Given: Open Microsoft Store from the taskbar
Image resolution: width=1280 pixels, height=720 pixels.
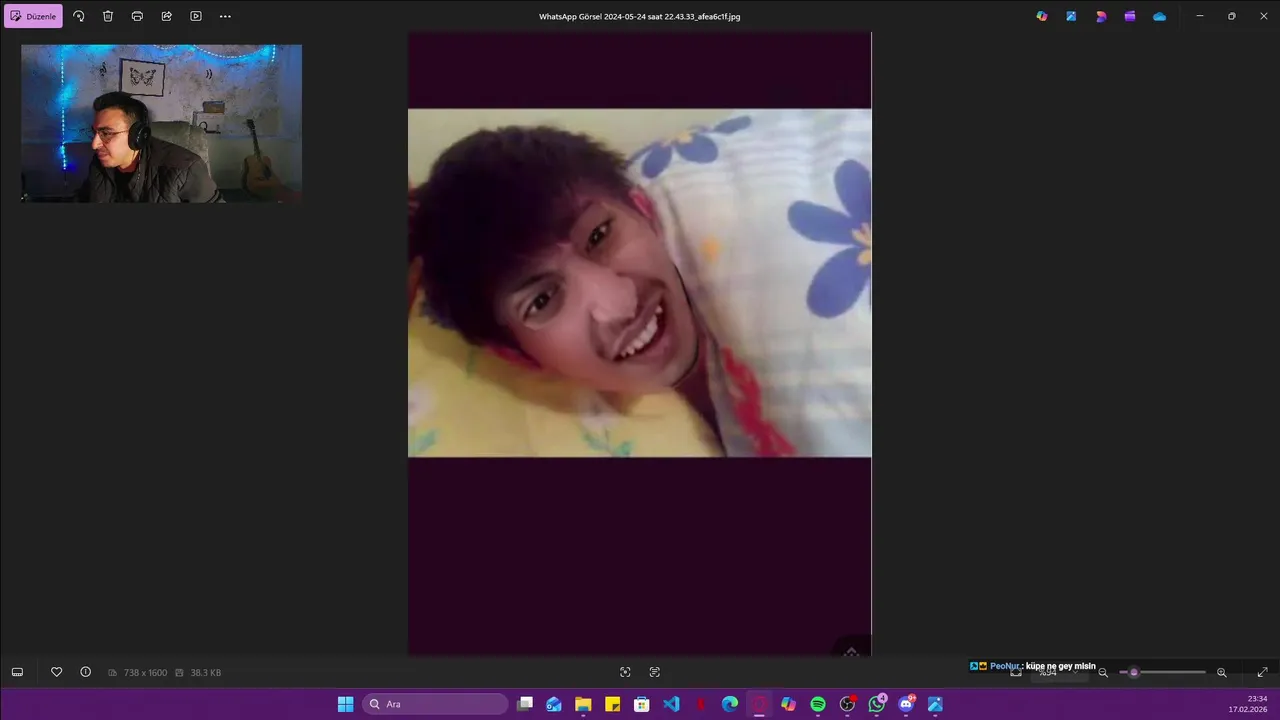Looking at the screenshot, I should click(x=642, y=704).
